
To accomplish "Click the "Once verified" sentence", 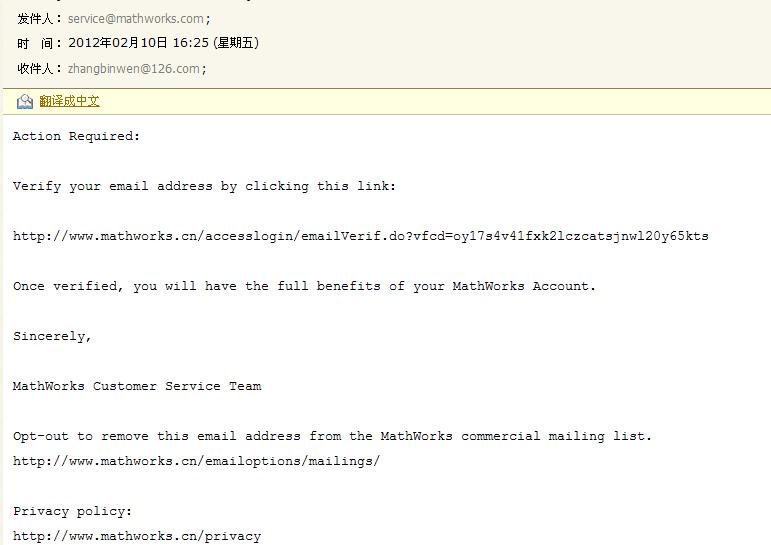I will click(304, 286).
